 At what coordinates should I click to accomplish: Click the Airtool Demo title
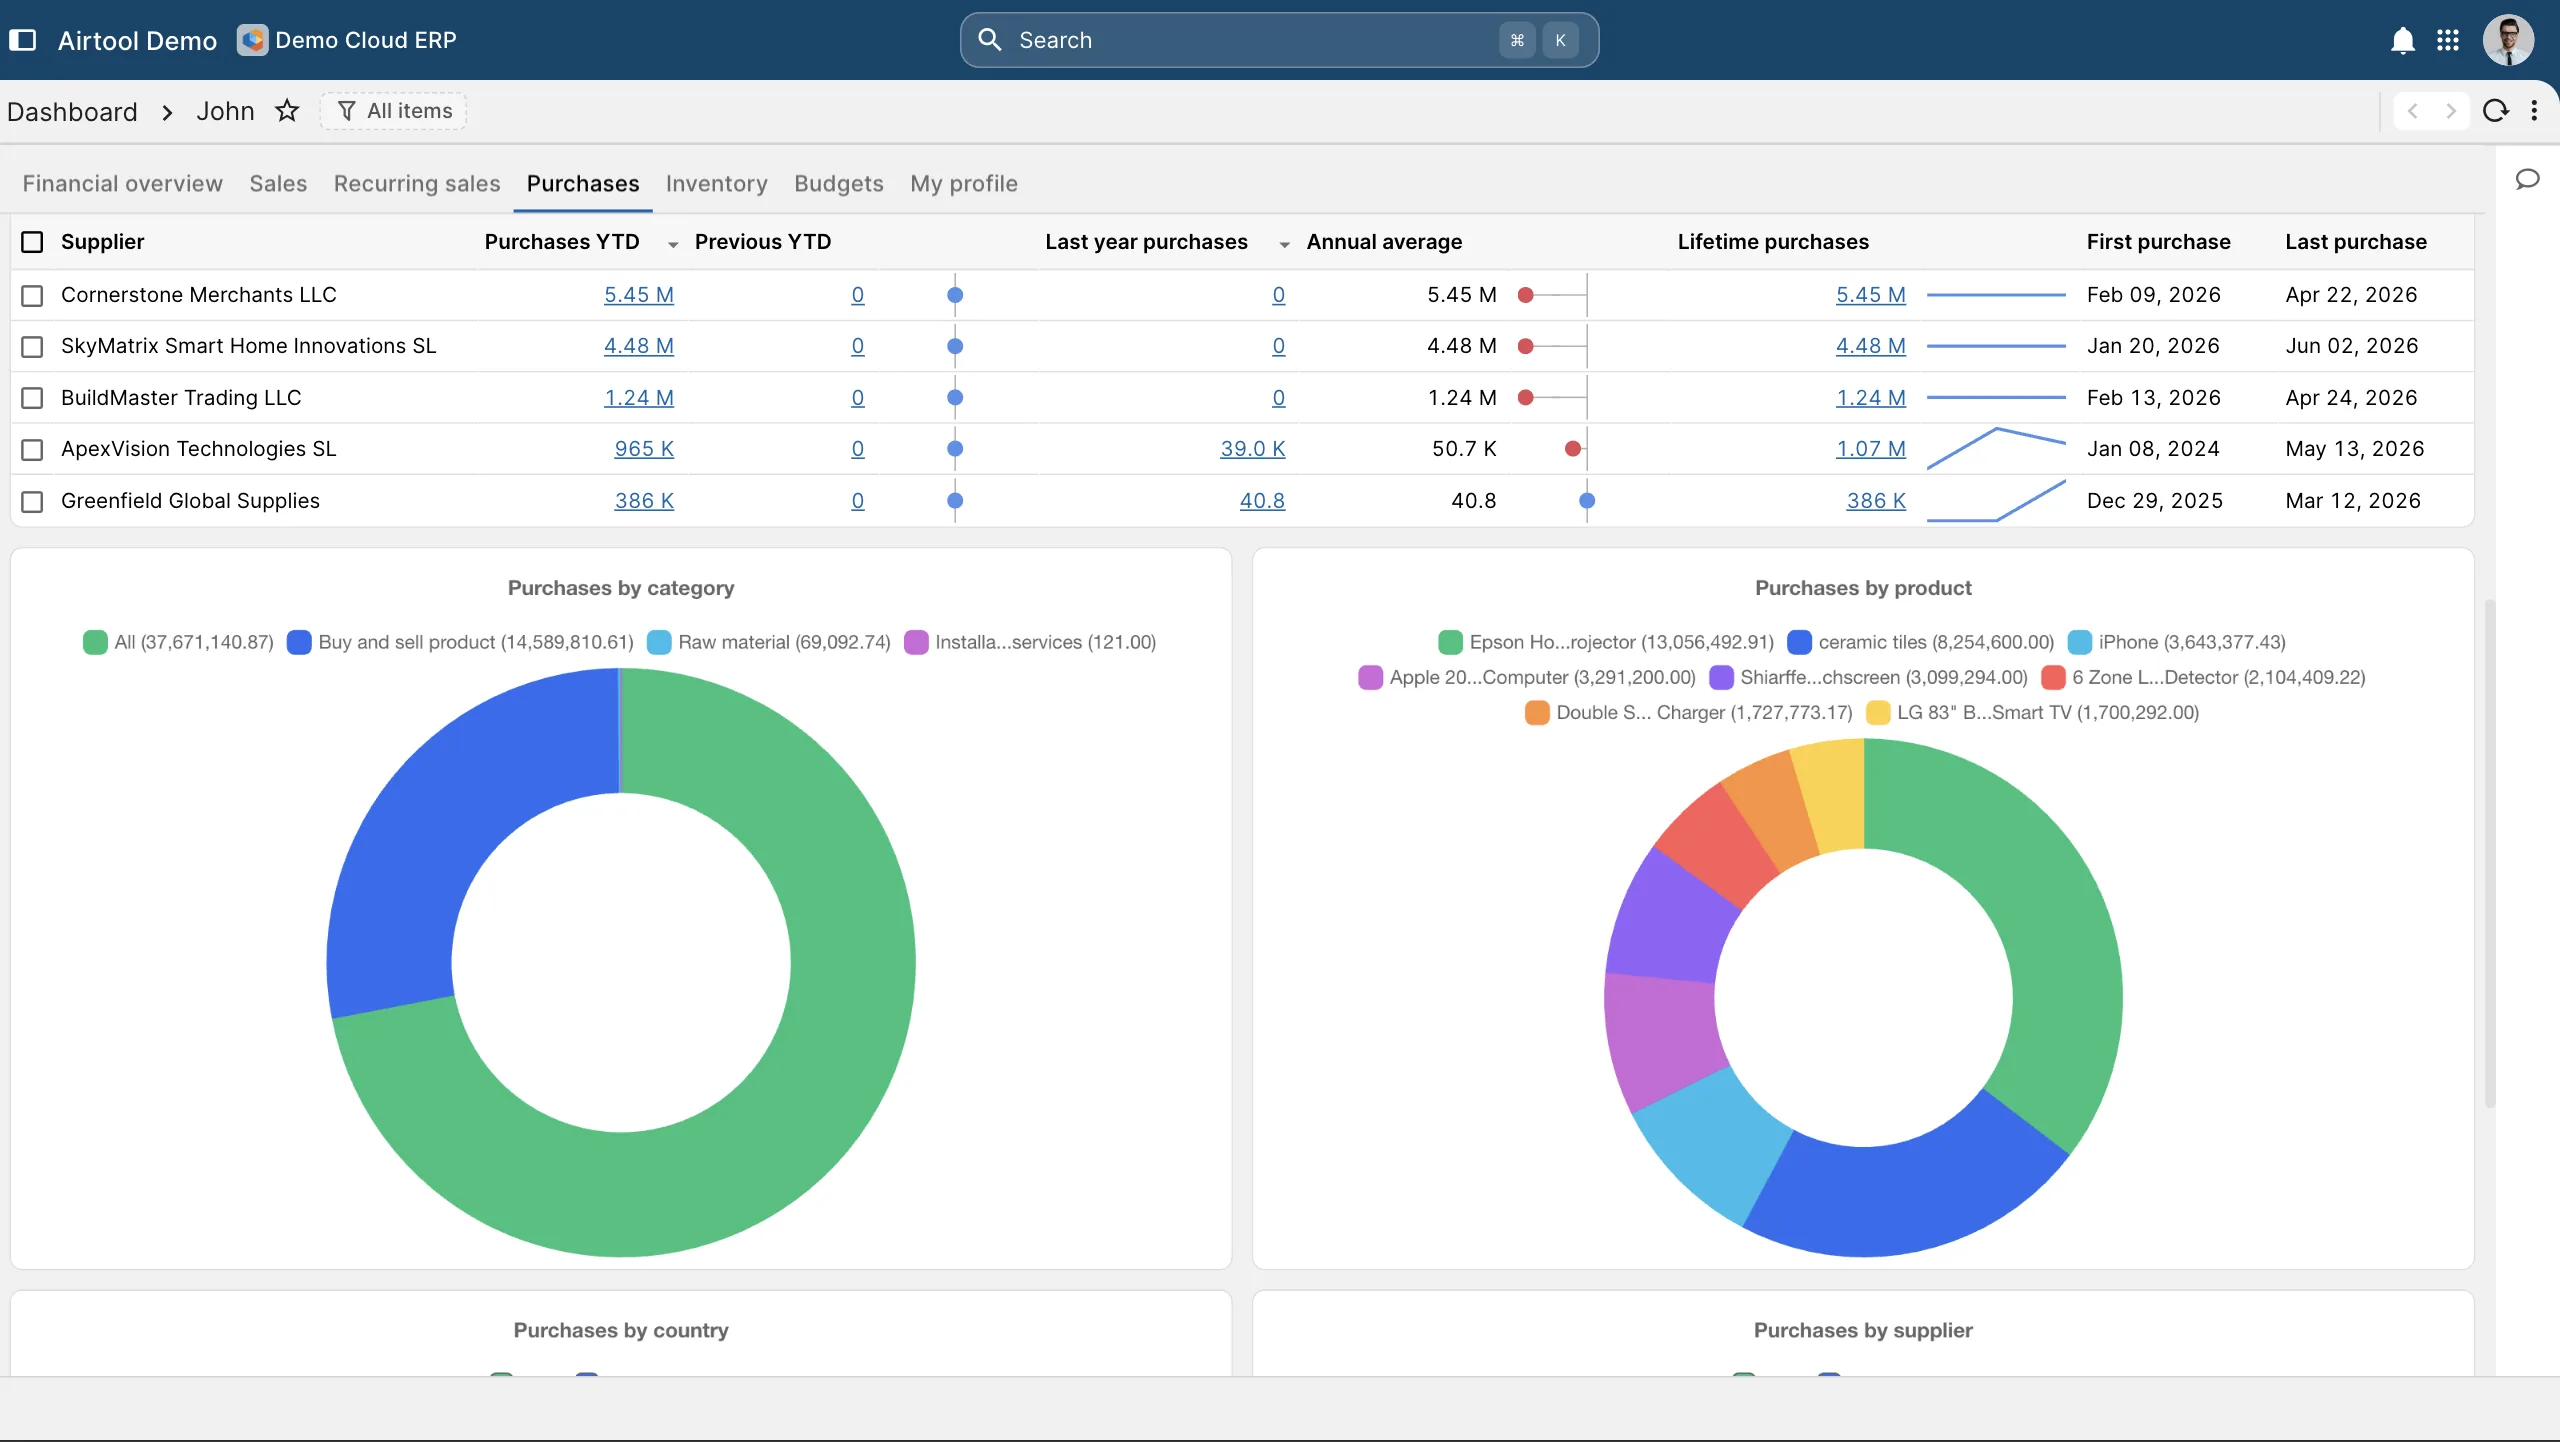coord(137,40)
